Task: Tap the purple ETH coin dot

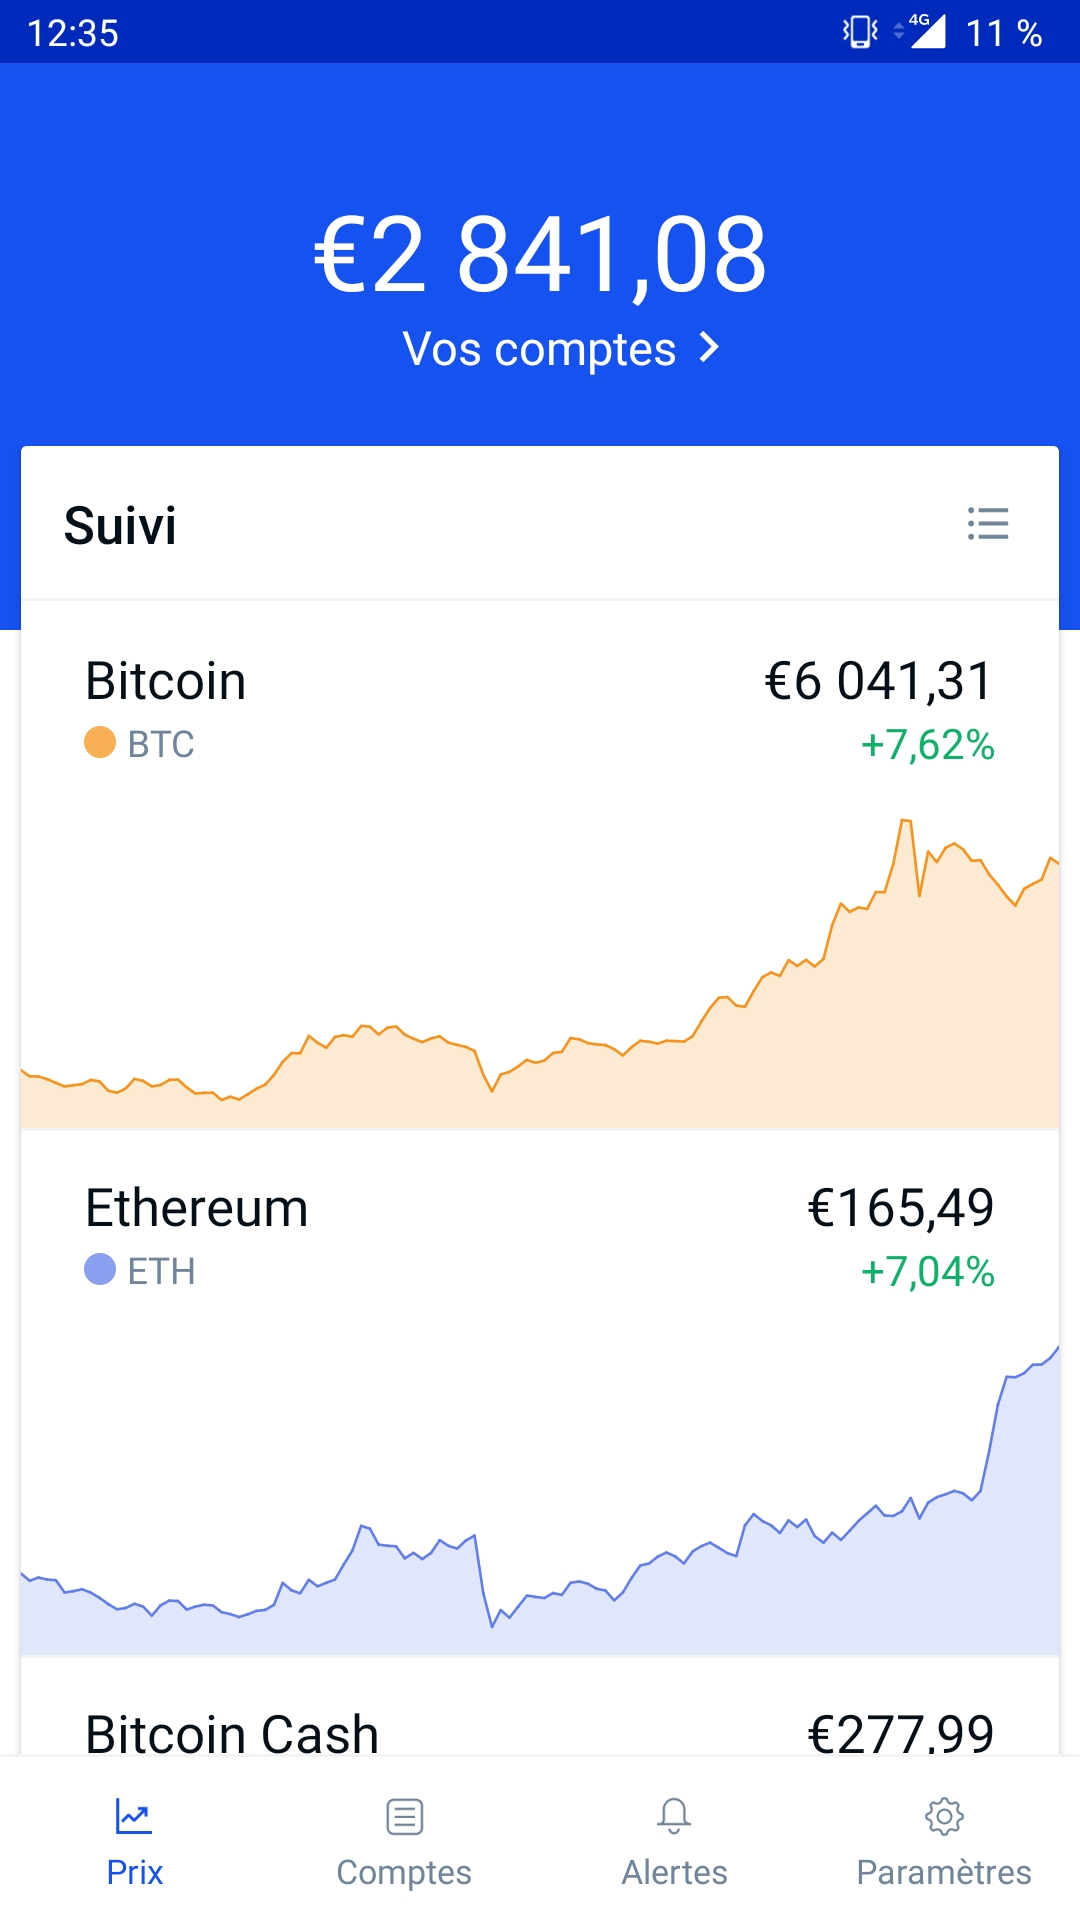Action: point(100,1269)
